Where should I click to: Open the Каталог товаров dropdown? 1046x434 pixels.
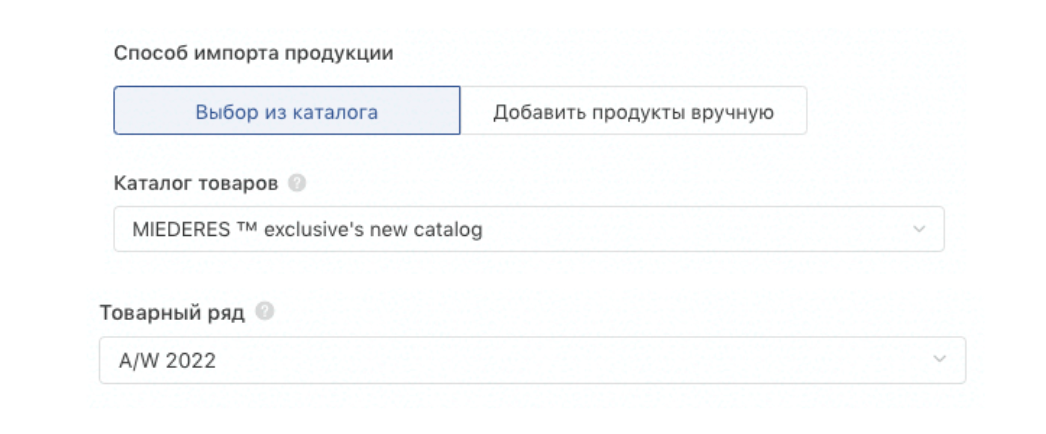pyautogui.click(x=529, y=229)
